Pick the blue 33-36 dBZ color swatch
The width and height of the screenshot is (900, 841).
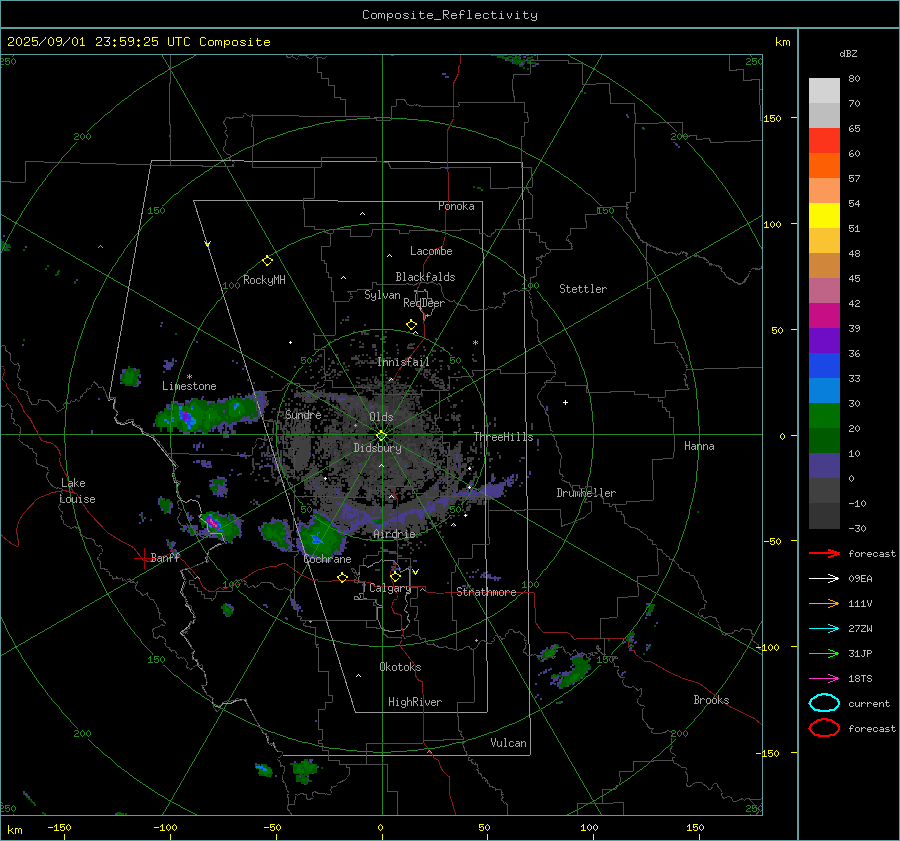[824, 366]
